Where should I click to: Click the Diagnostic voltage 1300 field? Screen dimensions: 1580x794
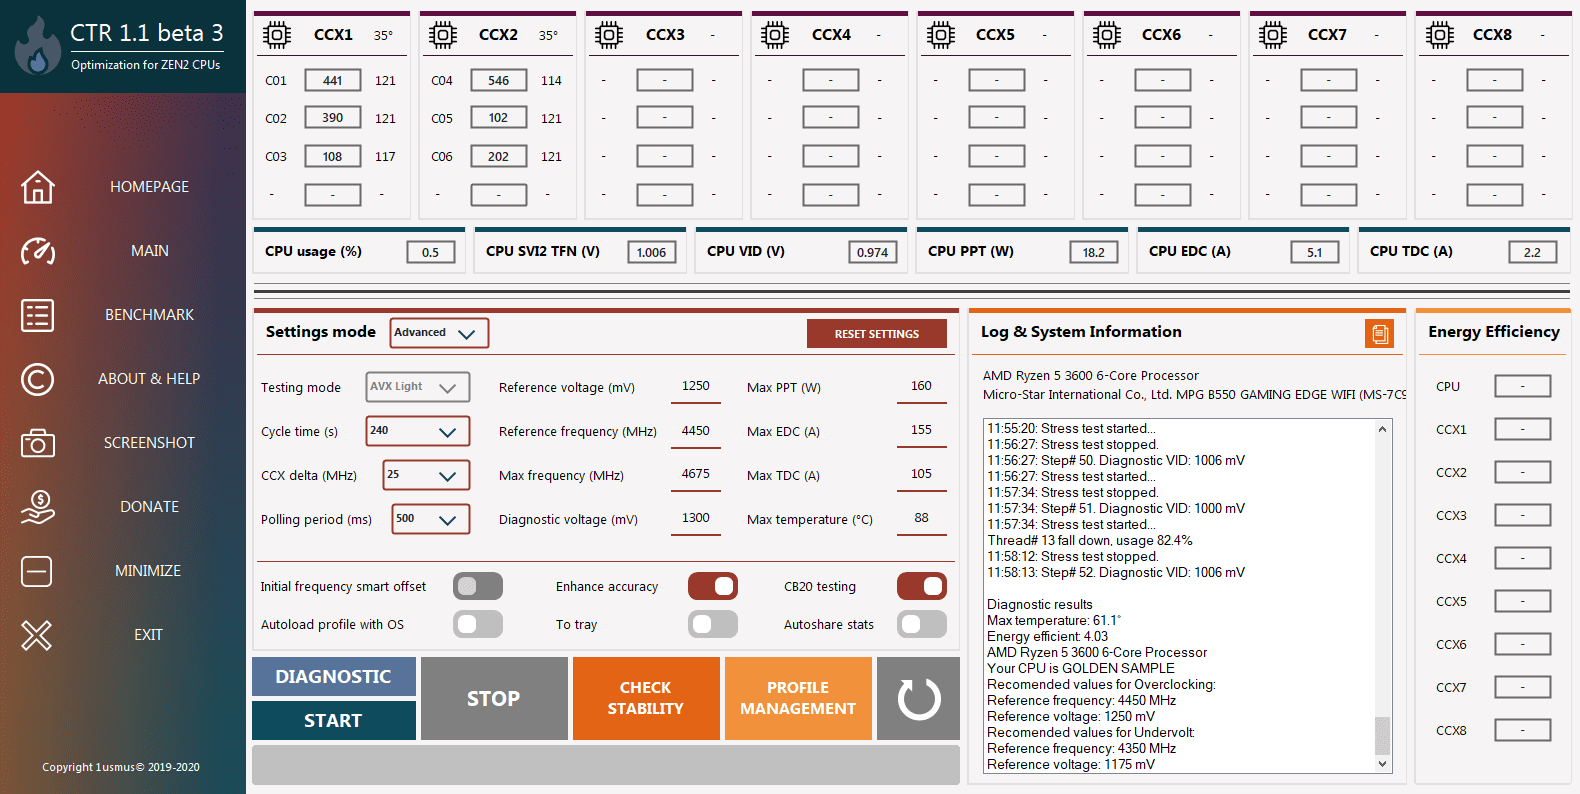pos(696,519)
